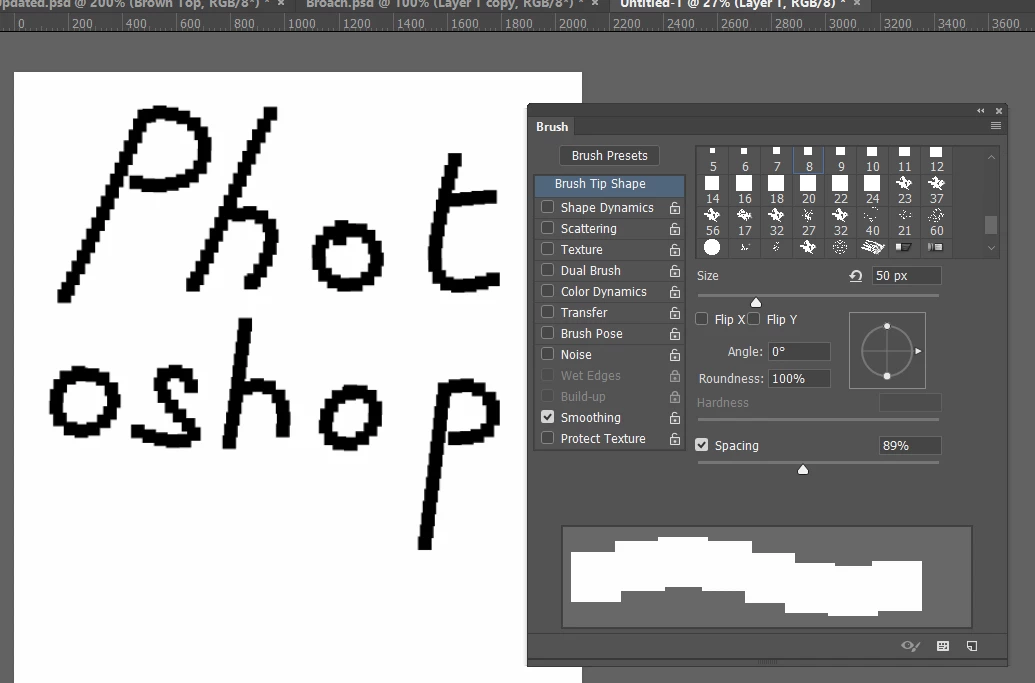Lock the Shape Dynamics settings
Image resolution: width=1035 pixels, height=683 pixels.
(675, 208)
